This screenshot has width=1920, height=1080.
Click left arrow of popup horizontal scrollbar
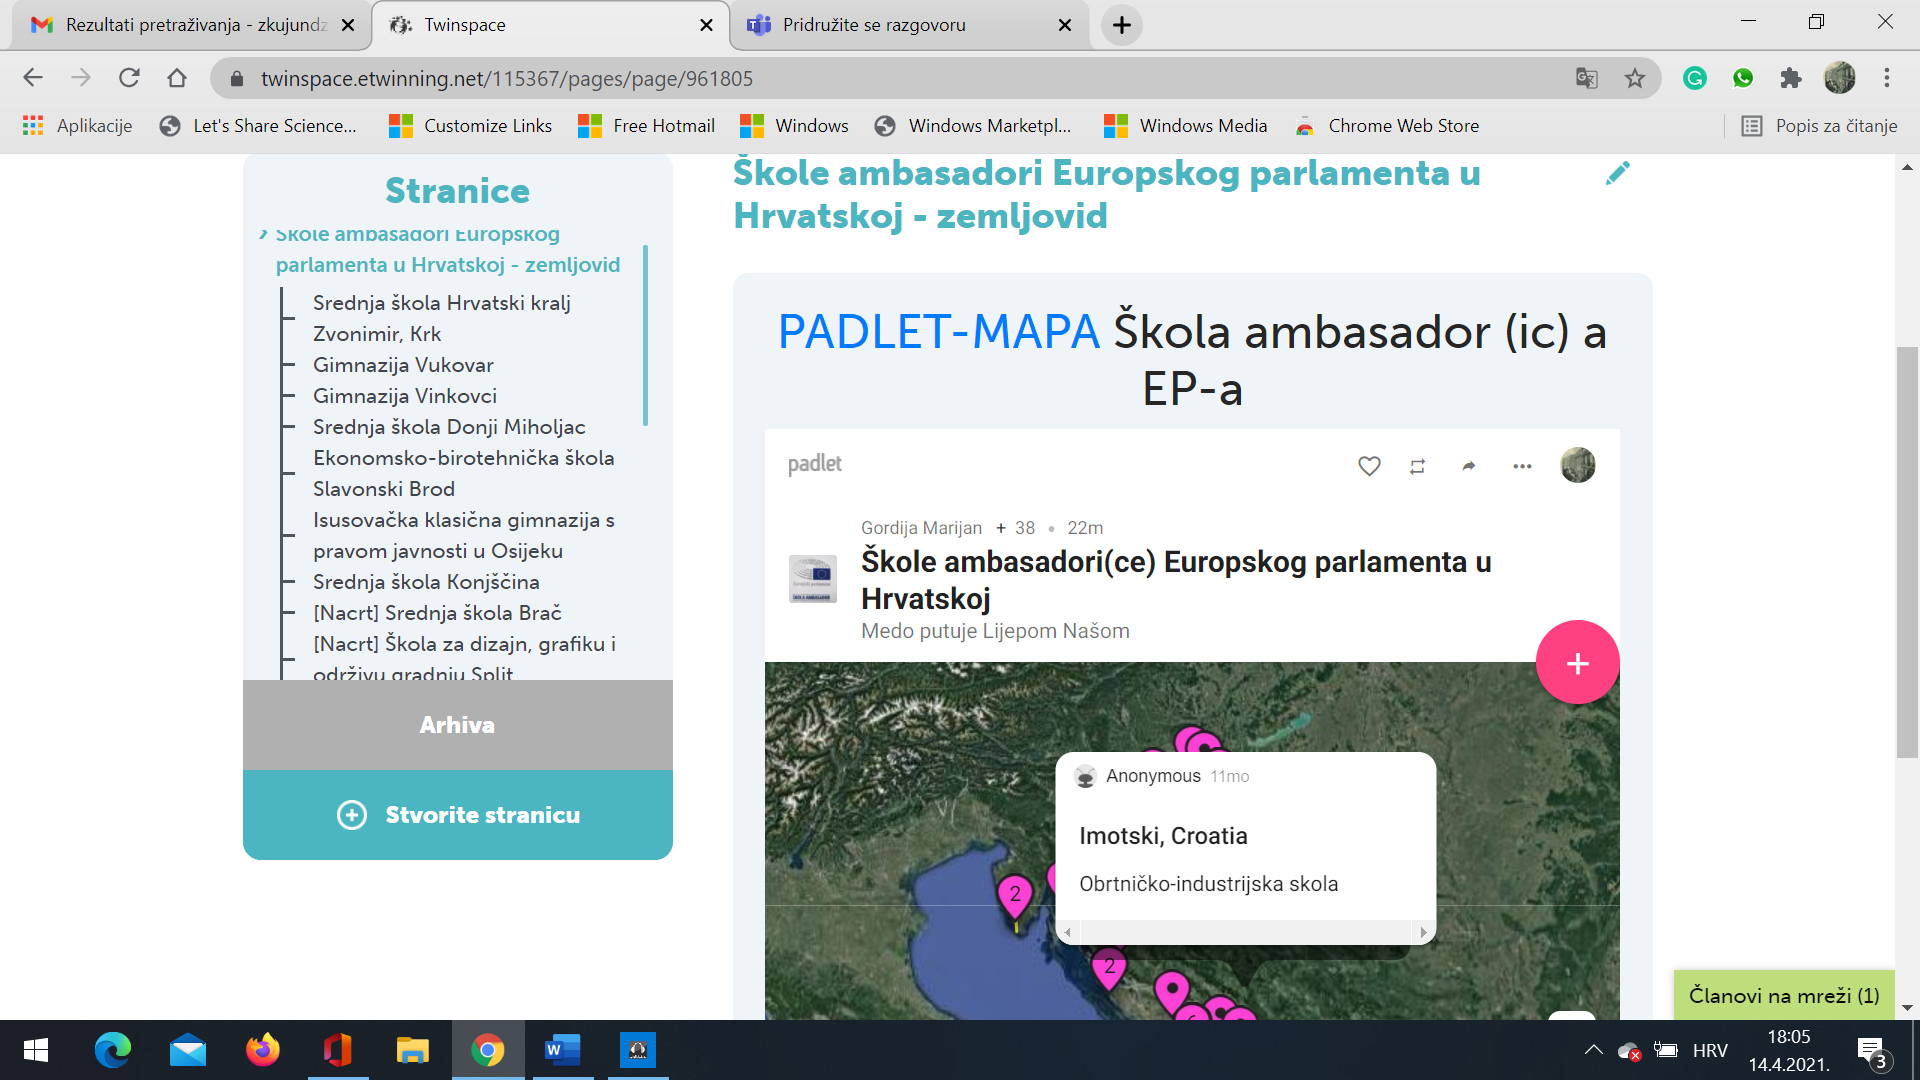point(1068,932)
